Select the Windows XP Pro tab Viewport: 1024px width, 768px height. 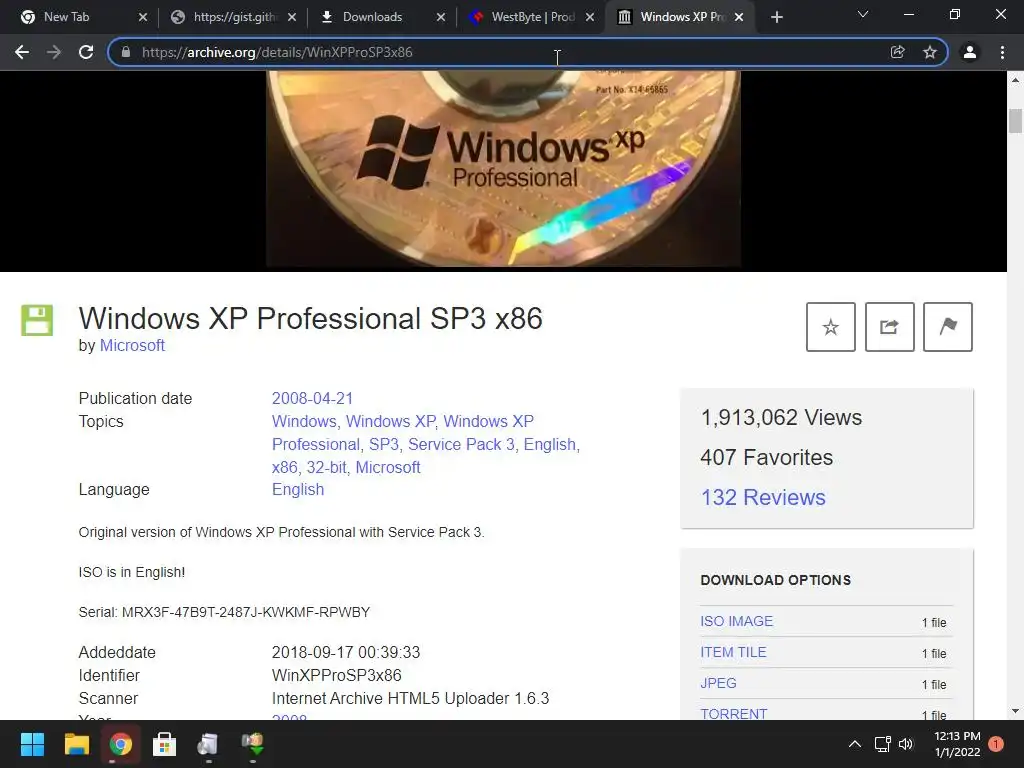tap(682, 17)
